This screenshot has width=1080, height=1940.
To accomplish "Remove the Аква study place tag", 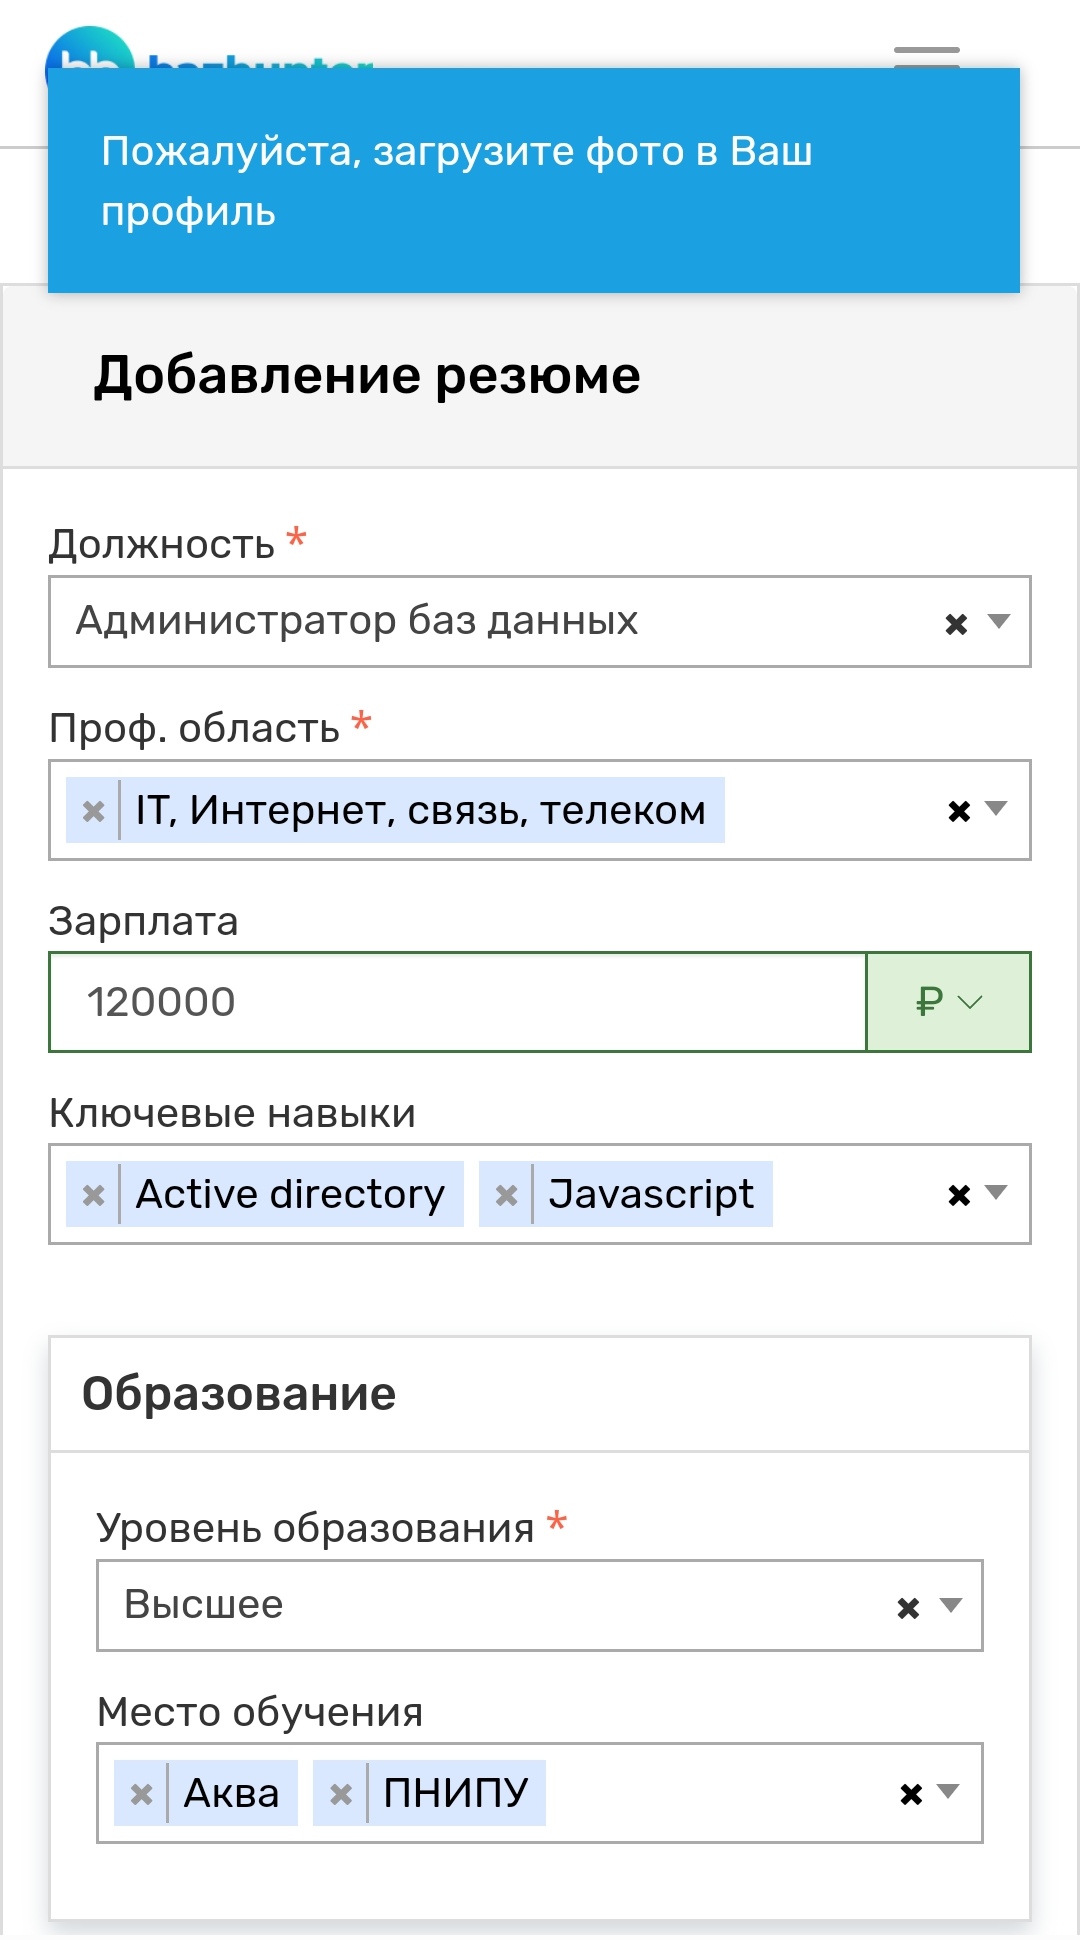I will pyautogui.click(x=141, y=1794).
